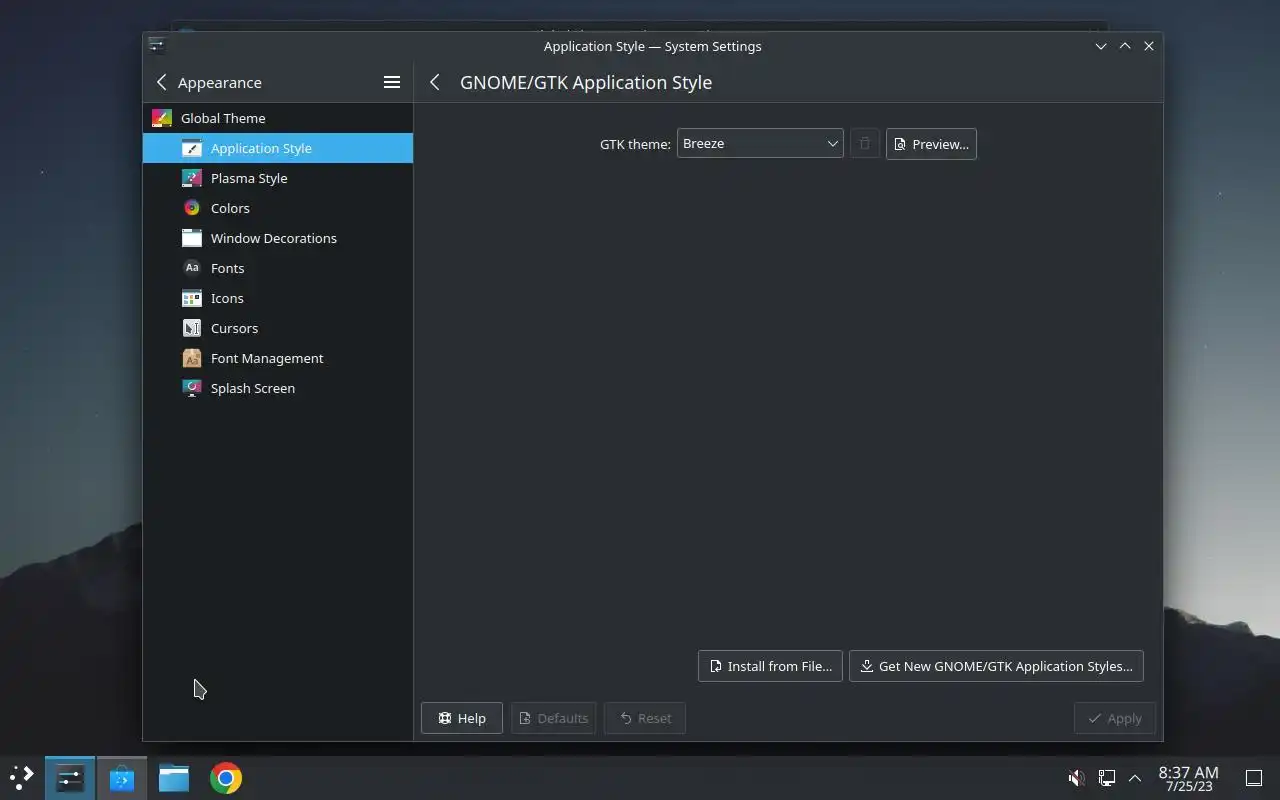Open the sidebar hamburger menu
This screenshot has height=800, width=1280.
(392, 82)
